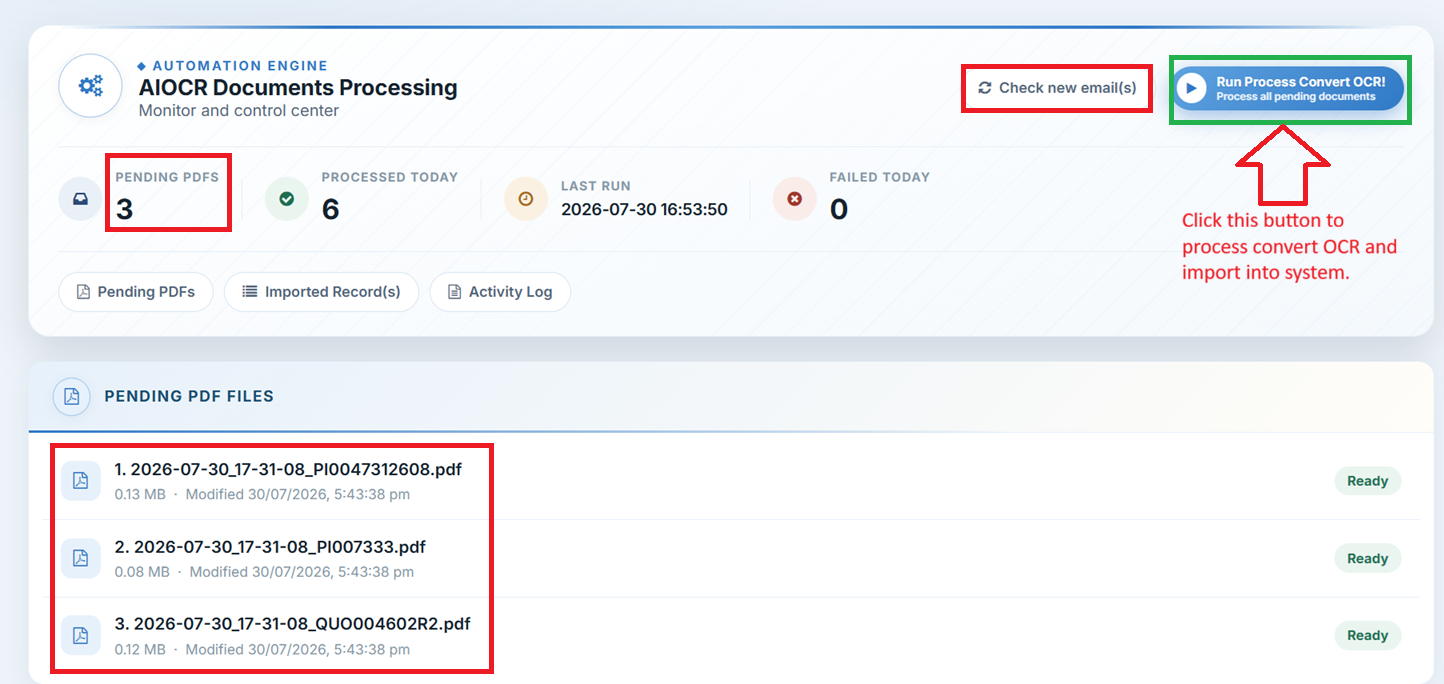Click the green checkmark Processed Today icon

click(x=287, y=198)
